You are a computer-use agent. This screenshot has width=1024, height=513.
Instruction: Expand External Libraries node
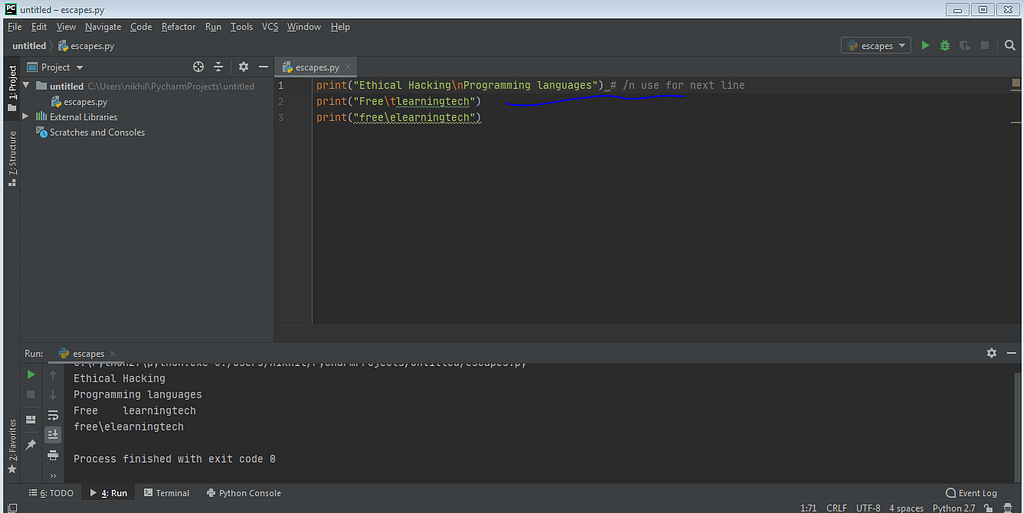26,116
